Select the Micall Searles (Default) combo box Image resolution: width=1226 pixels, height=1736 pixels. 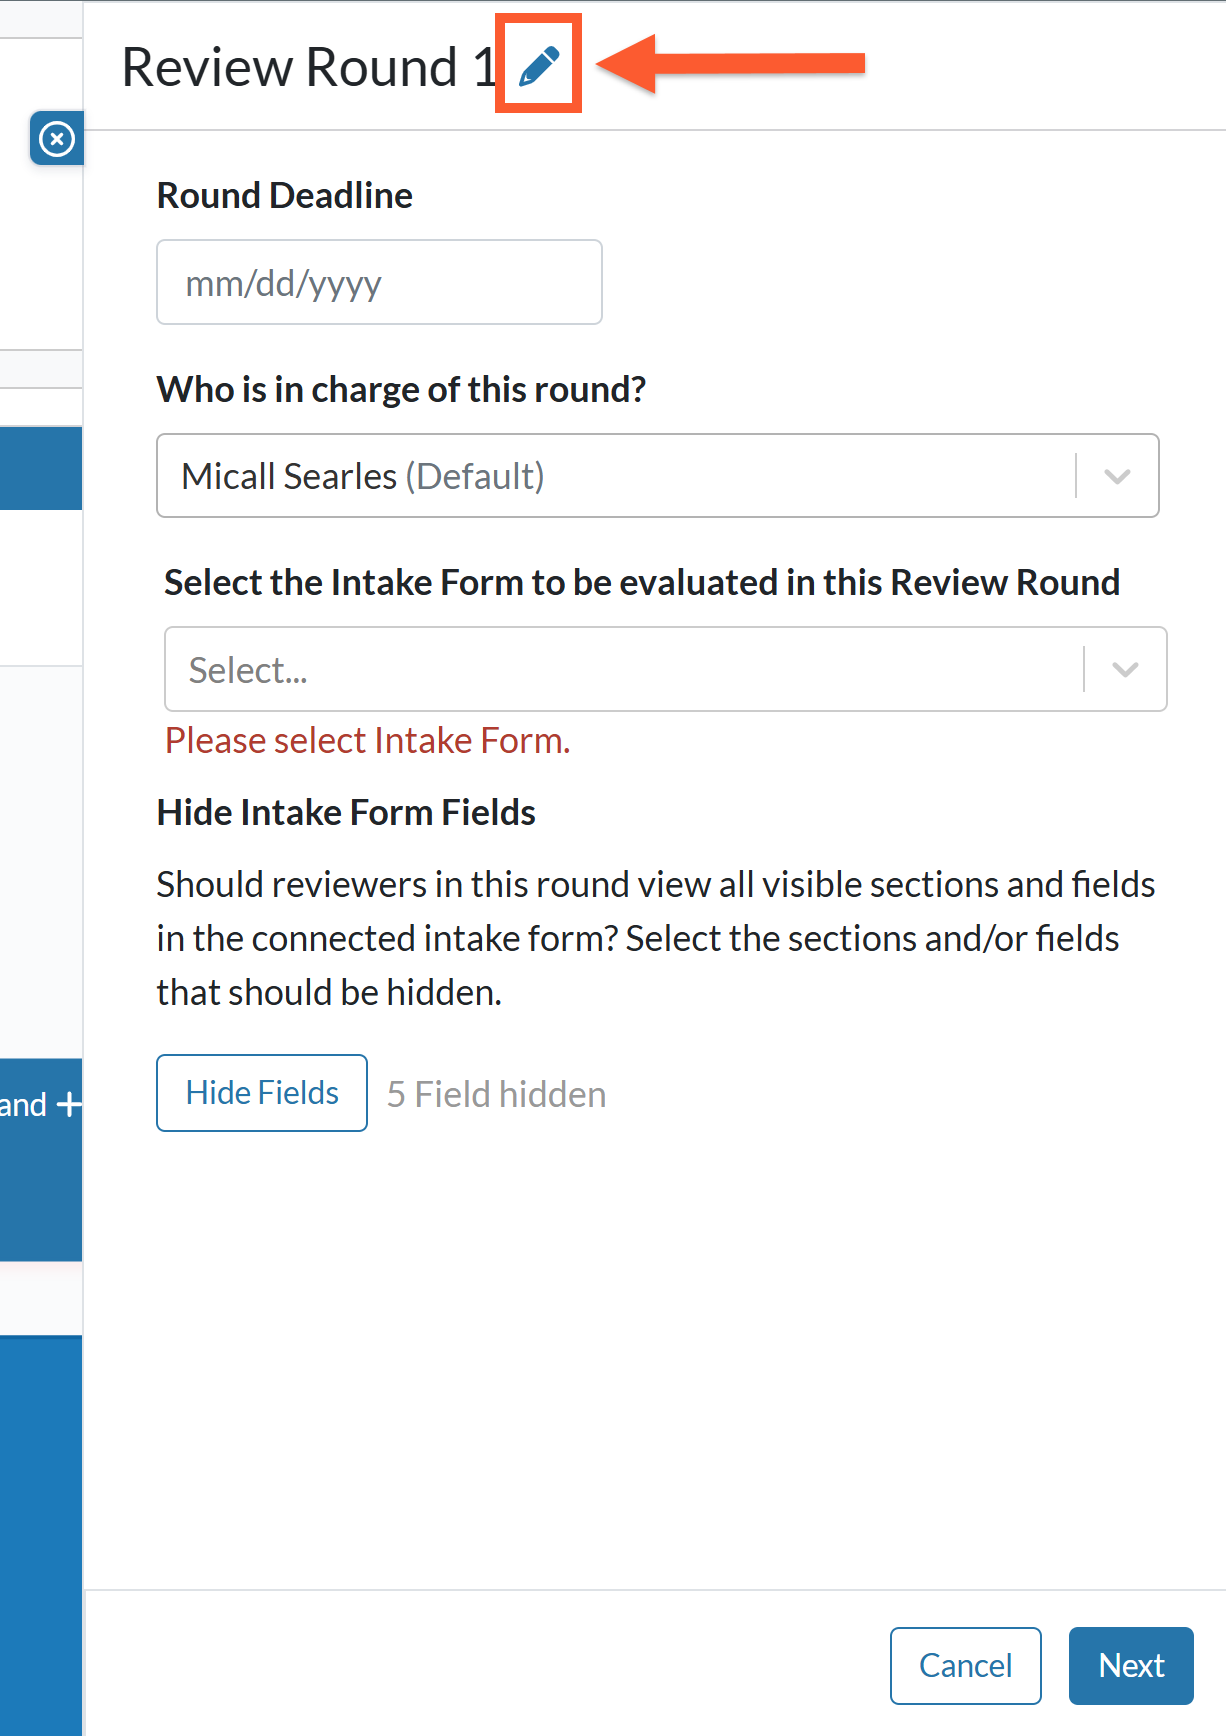(x=657, y=476)
